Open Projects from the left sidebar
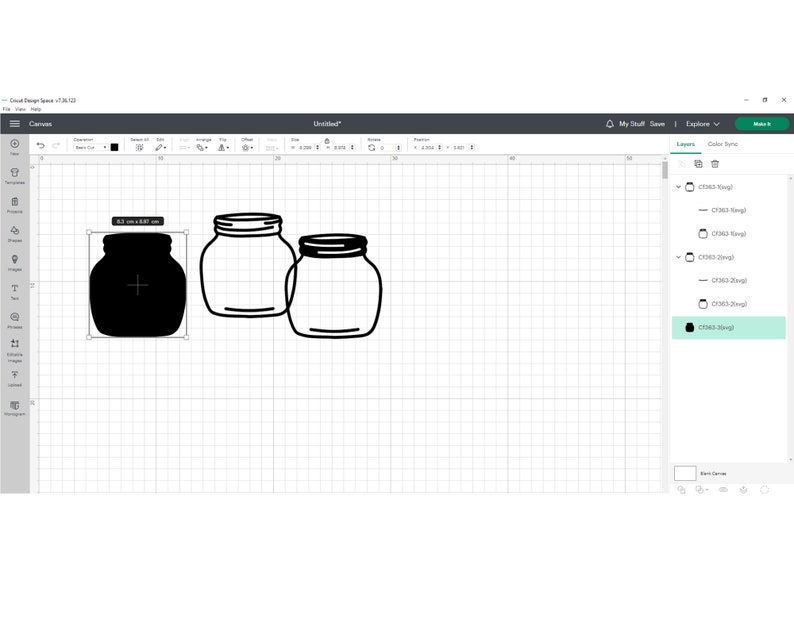The height and width of the screenshot is (638, 794). pos(15,205)
